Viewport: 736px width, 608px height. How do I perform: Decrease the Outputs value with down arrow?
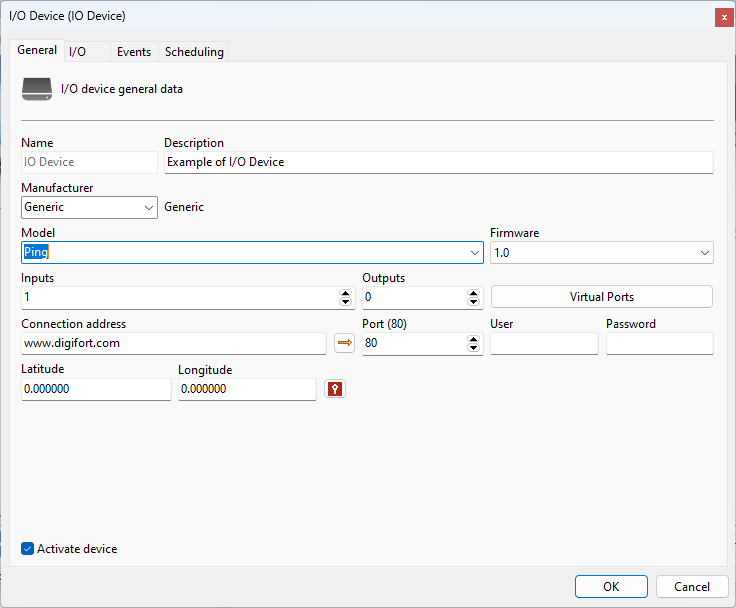coord(473,301)
